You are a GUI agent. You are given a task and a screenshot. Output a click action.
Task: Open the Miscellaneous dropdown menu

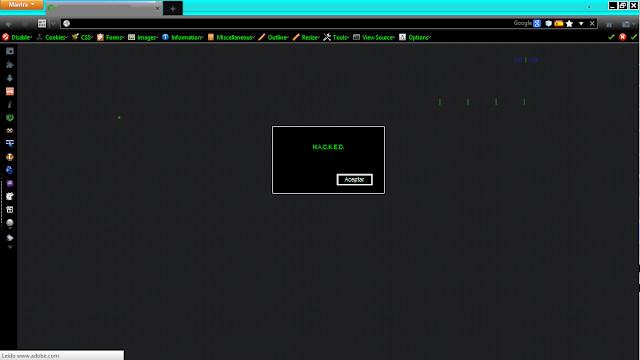click(231, 37)
